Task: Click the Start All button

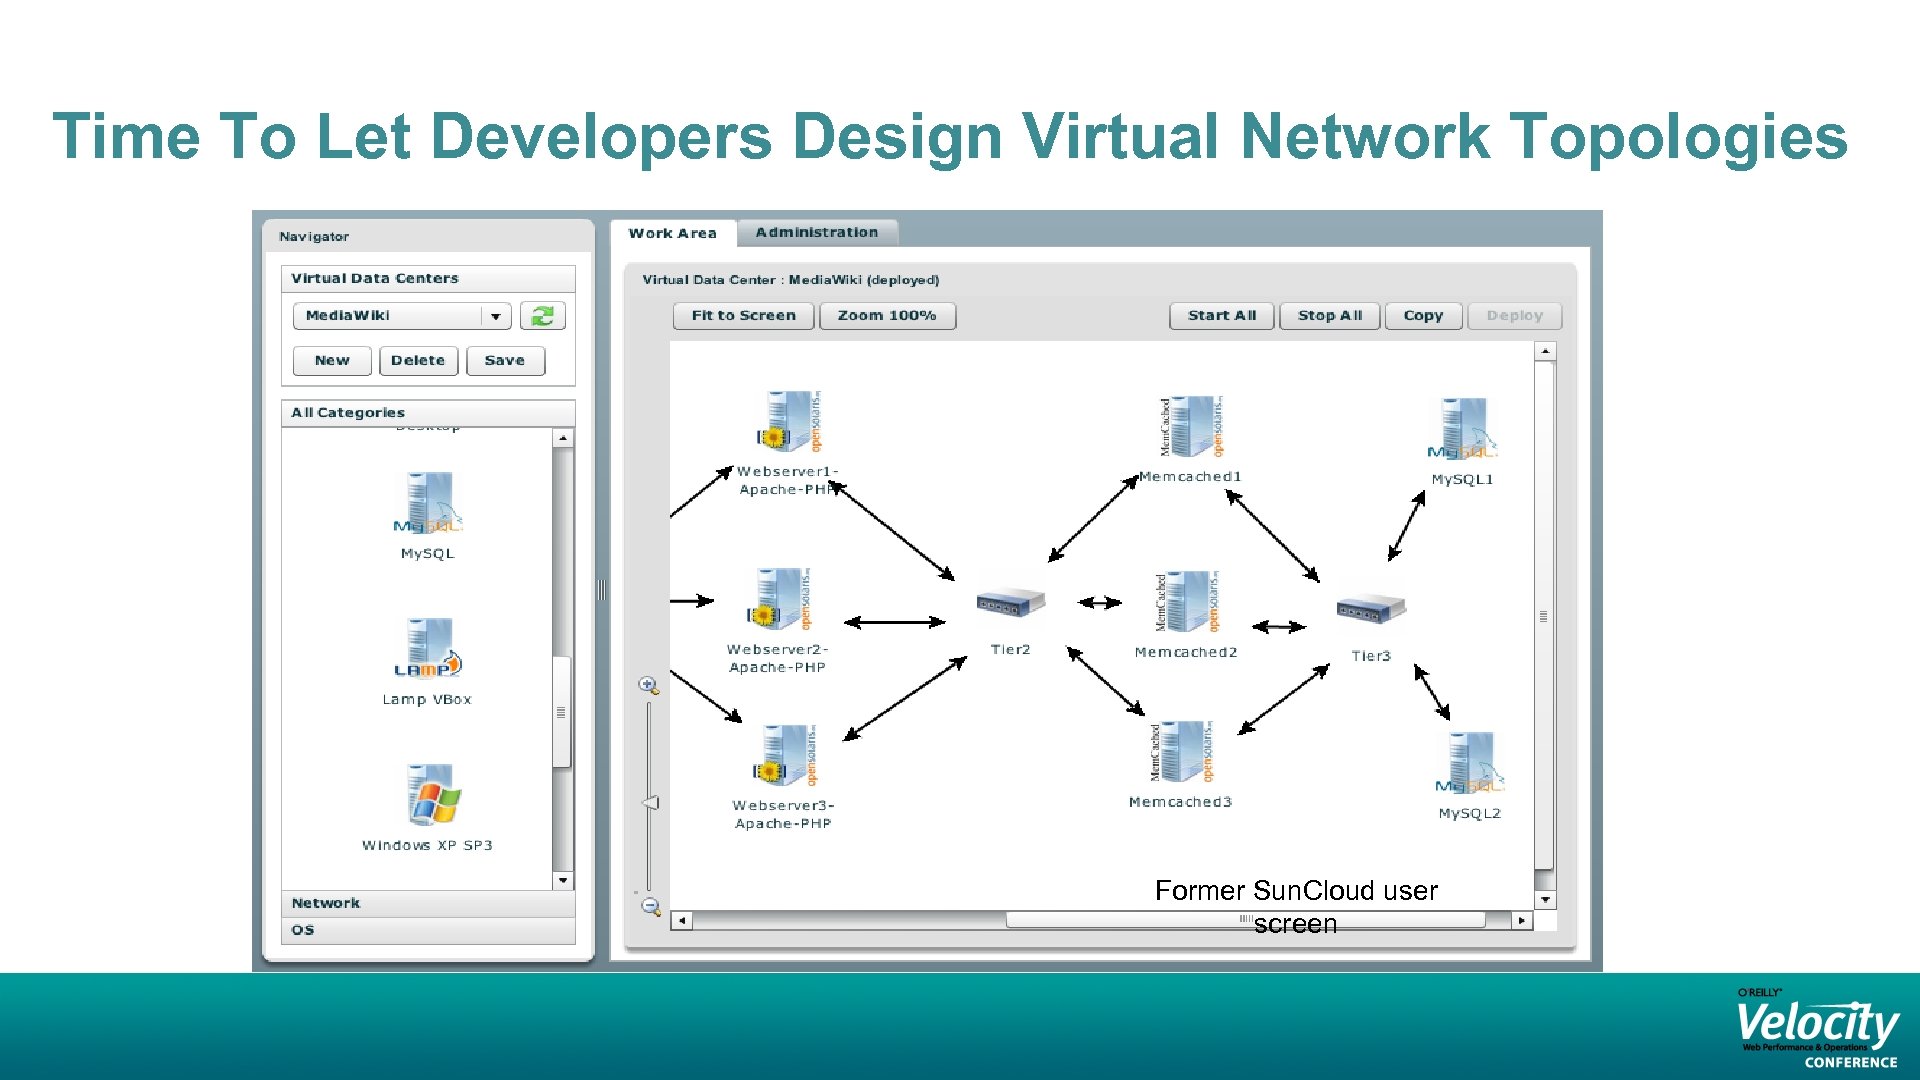Action: click(1221, 315)
